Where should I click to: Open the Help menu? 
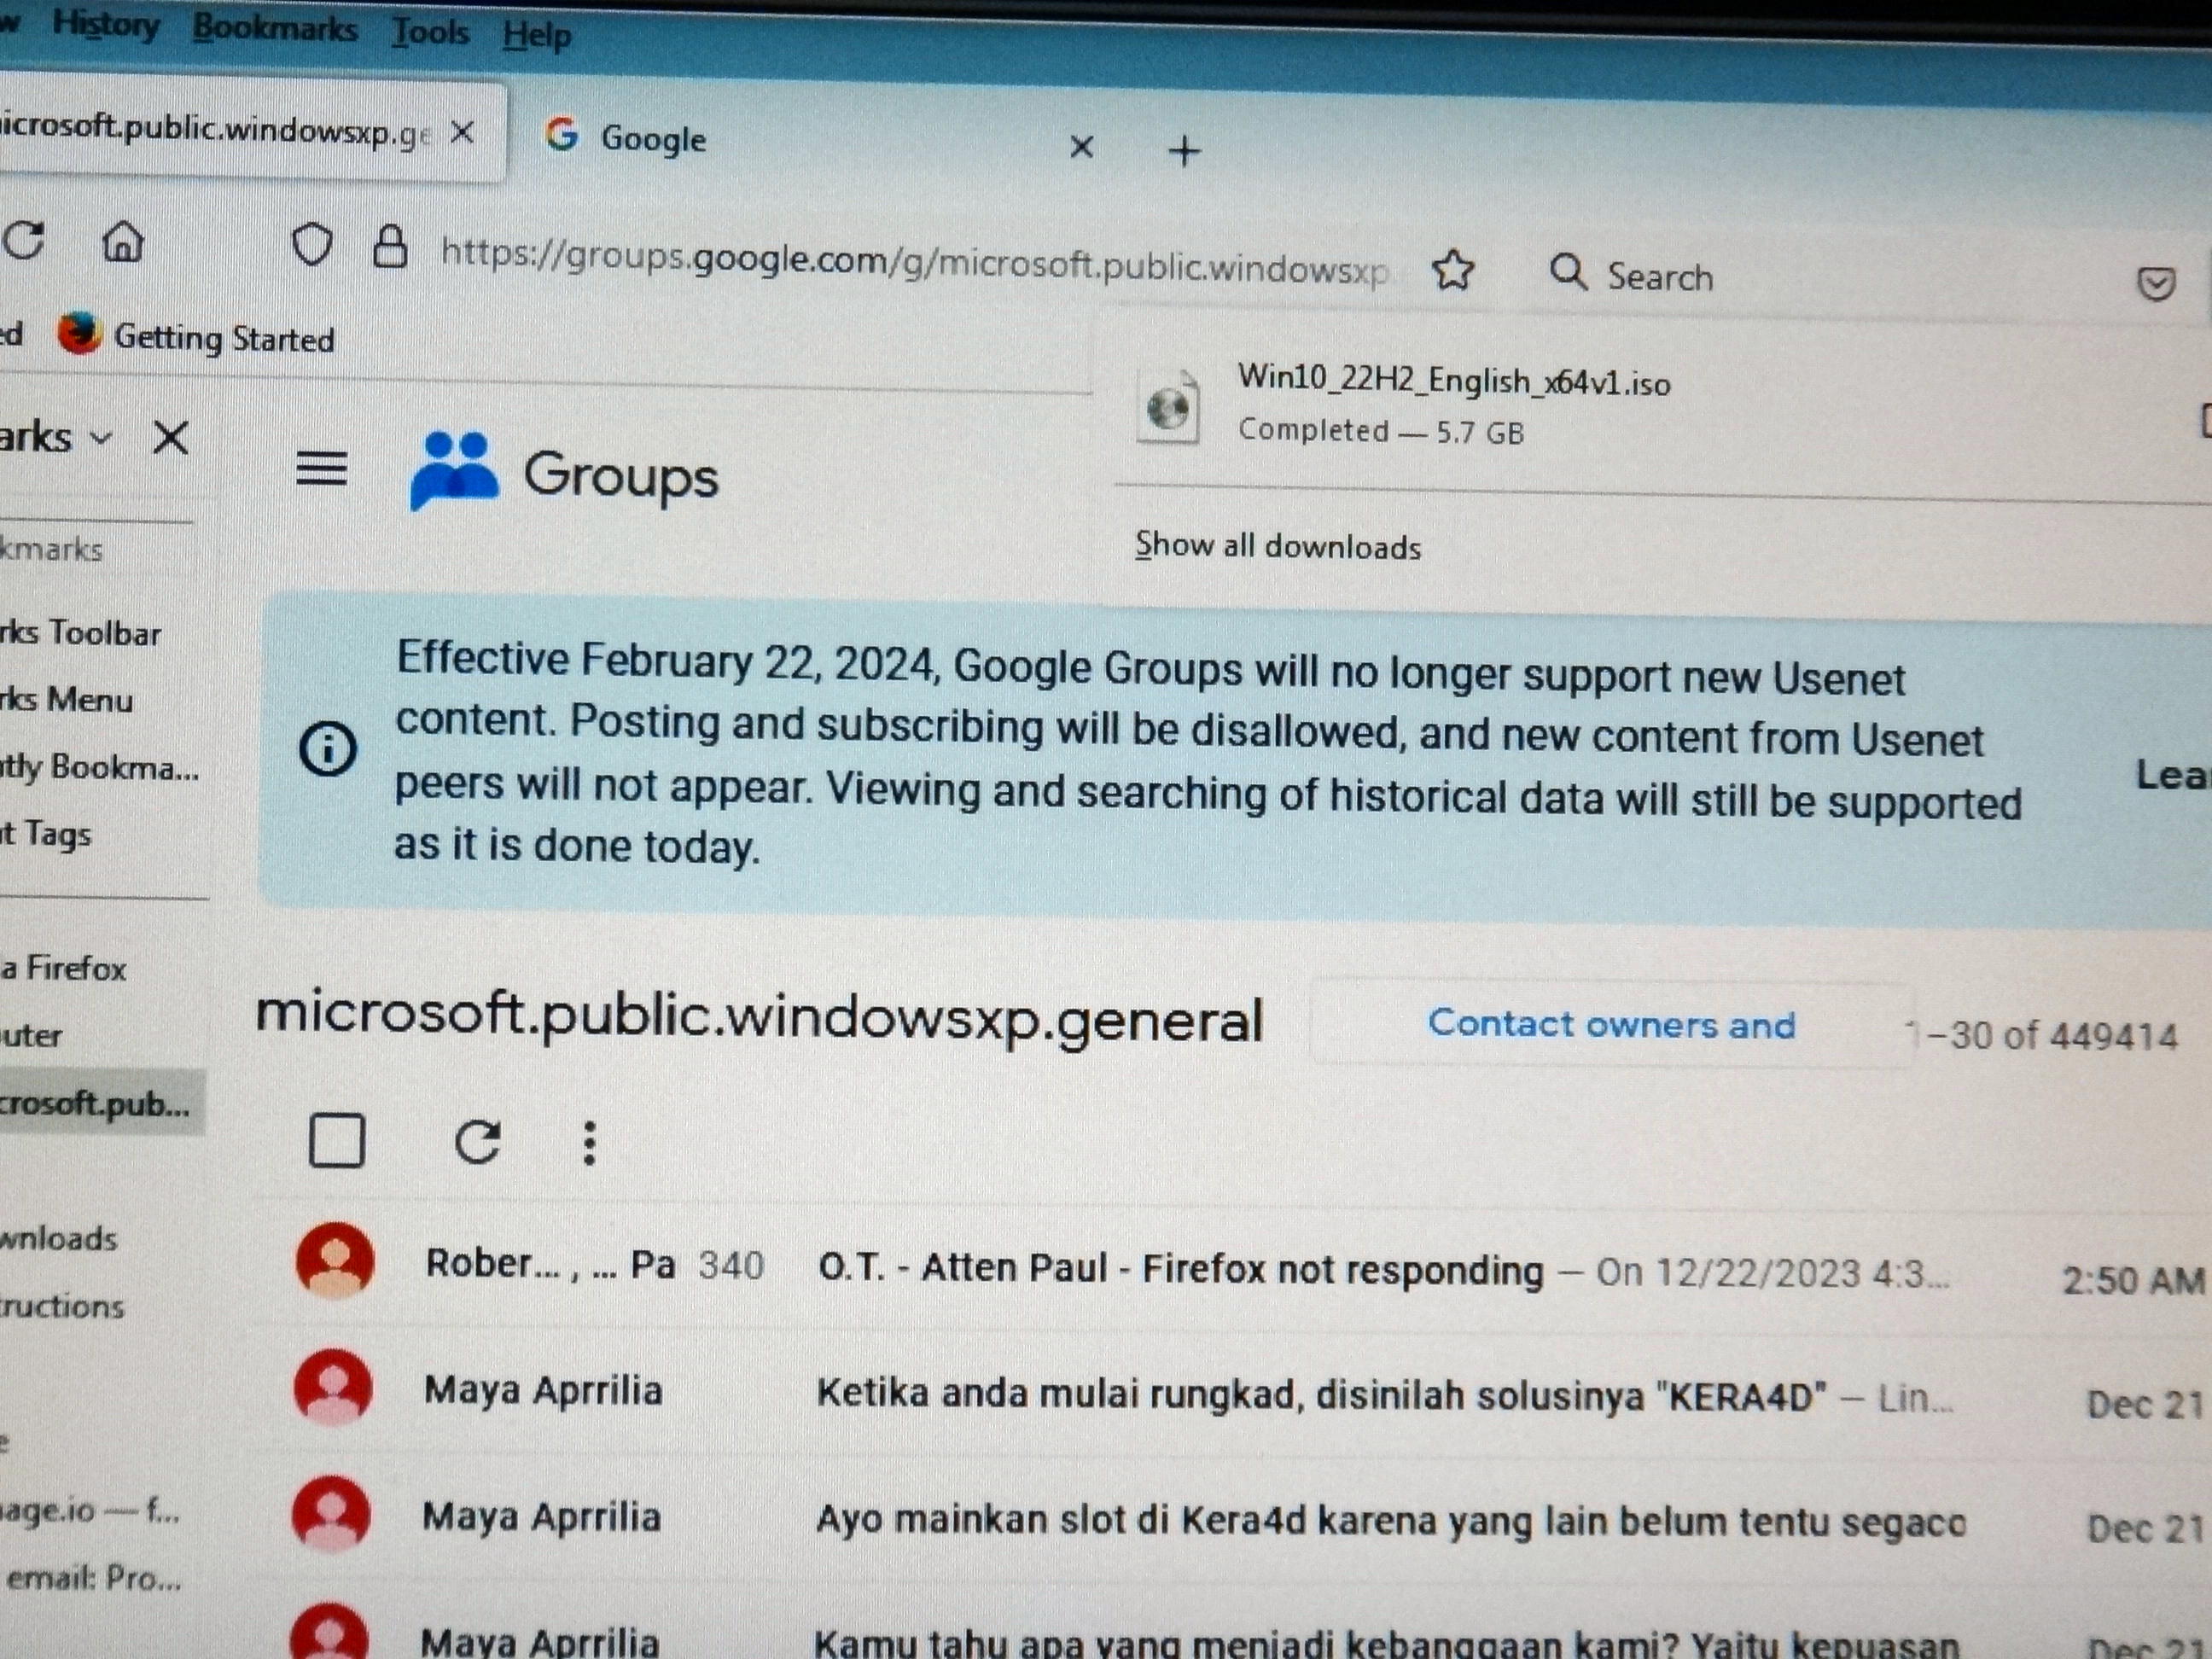pyautogui.click(x=537, y=36)
